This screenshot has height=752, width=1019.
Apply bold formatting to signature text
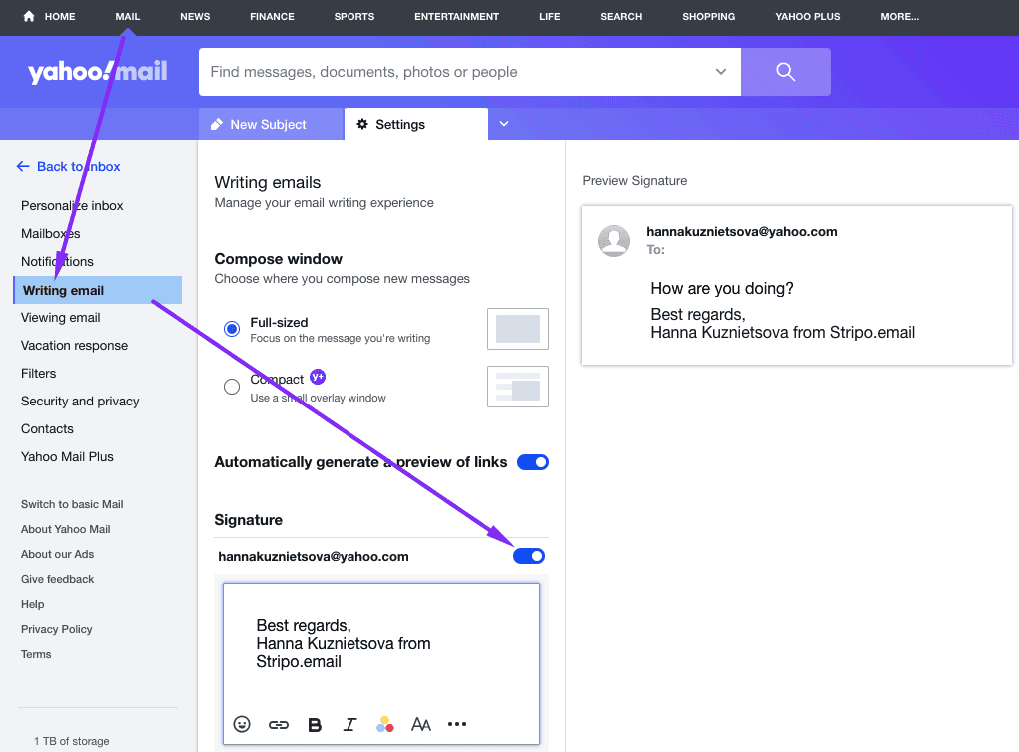pos(314,724)
